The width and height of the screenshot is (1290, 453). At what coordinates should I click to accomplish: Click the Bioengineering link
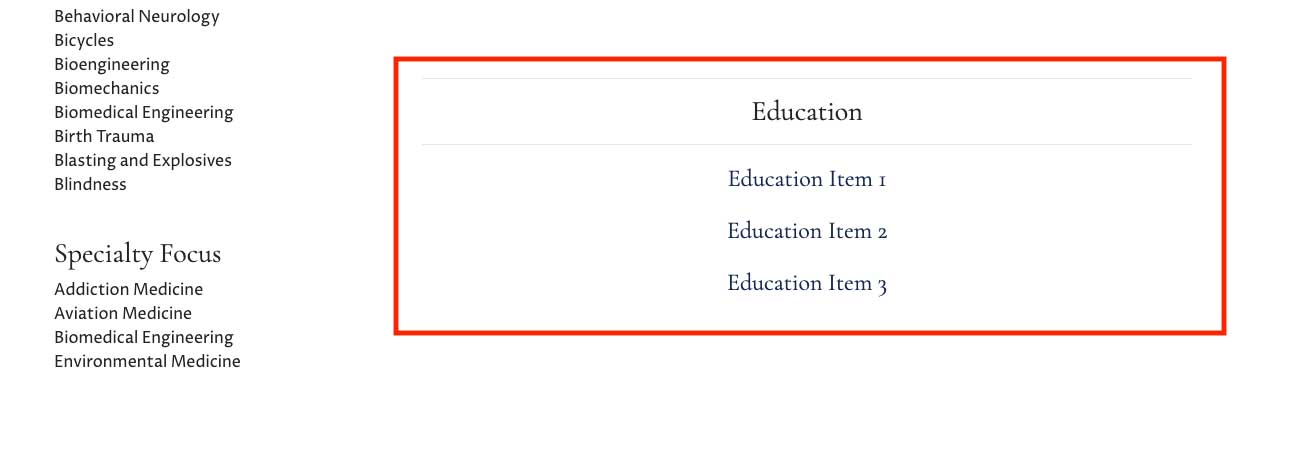tap(112, 65)
